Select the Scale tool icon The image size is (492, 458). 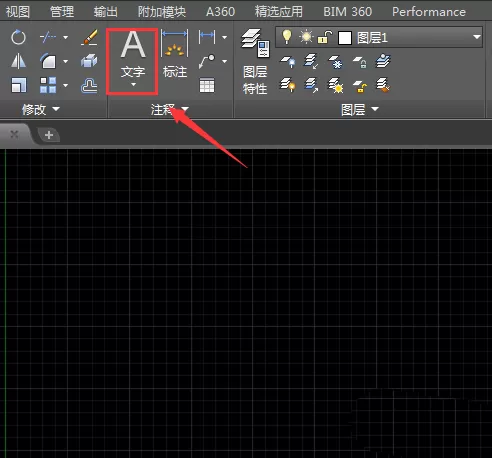[x=19, y=85]
